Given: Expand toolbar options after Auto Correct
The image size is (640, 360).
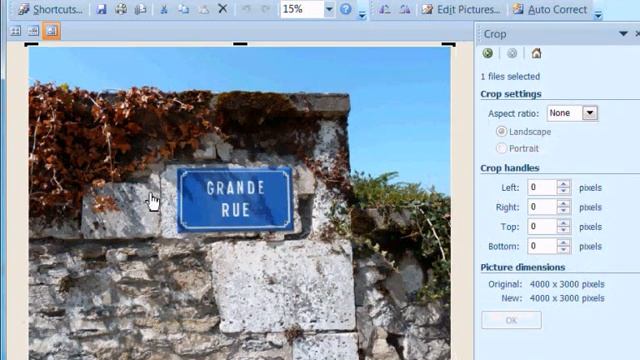Looking at the screenshot, I should coord(598,16).
